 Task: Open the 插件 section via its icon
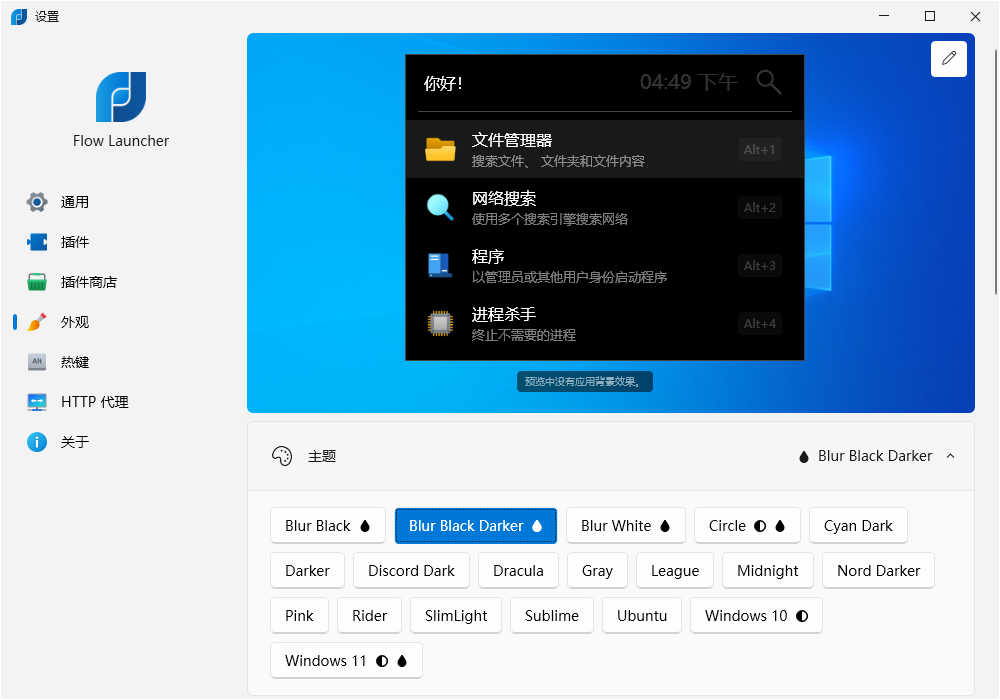pos(37,241)
